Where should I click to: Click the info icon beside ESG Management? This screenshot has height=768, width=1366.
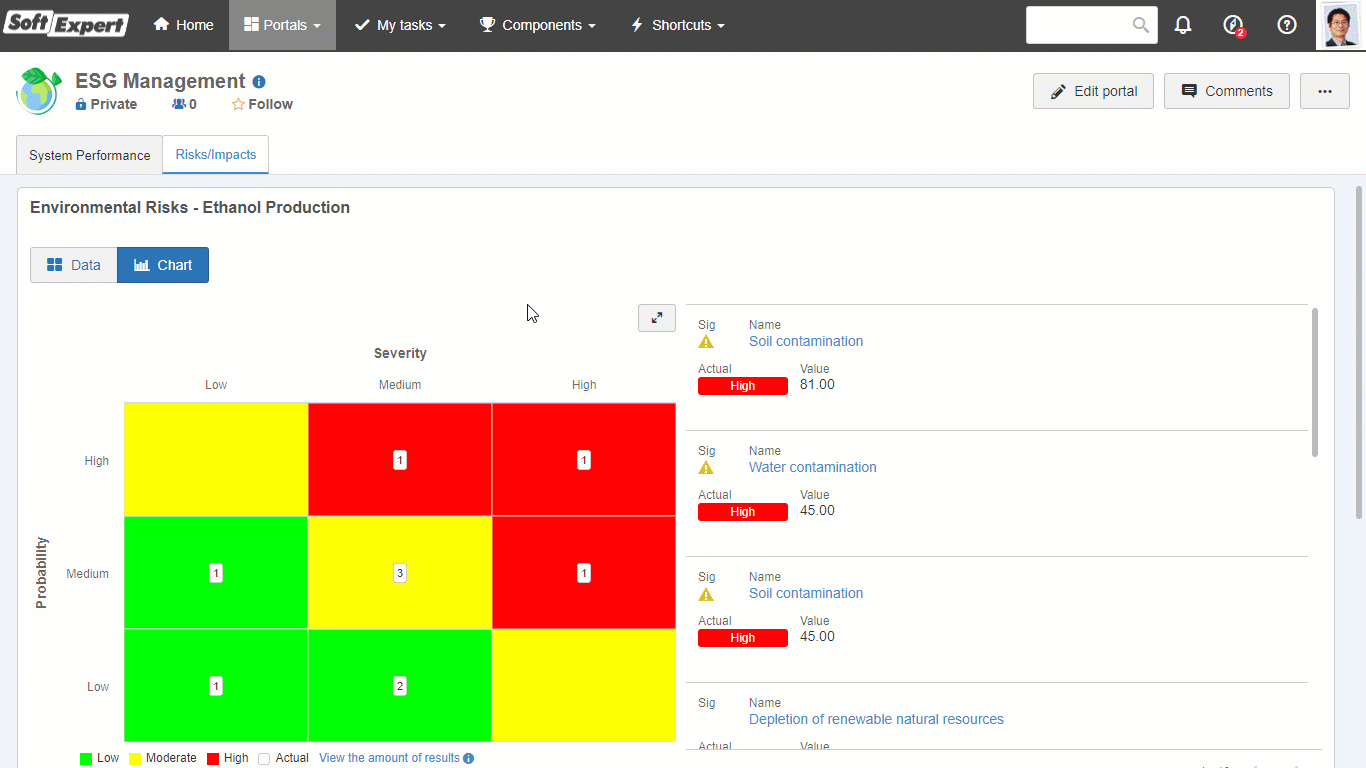coord(259,82)
